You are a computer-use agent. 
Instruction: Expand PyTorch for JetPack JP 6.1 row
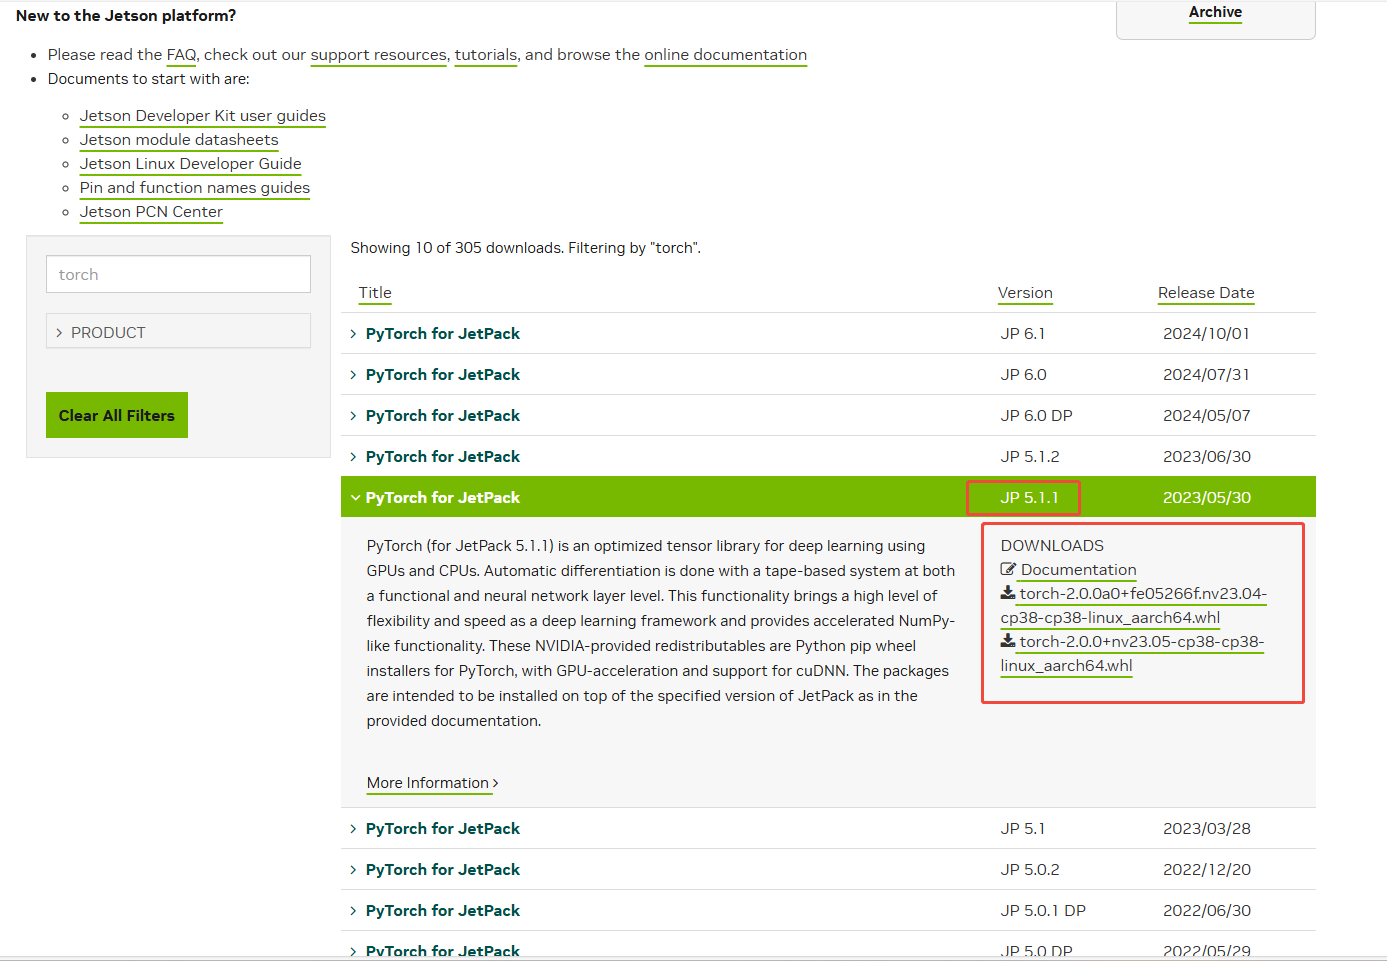pyautogui.click(x=828, y=333)
